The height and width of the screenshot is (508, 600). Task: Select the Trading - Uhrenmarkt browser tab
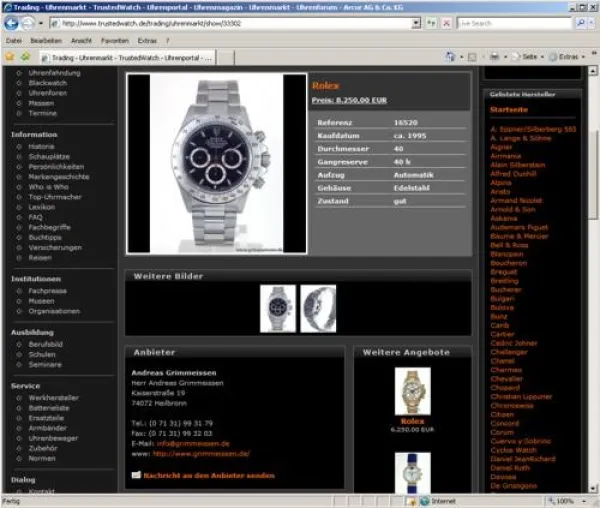point(127,58)
